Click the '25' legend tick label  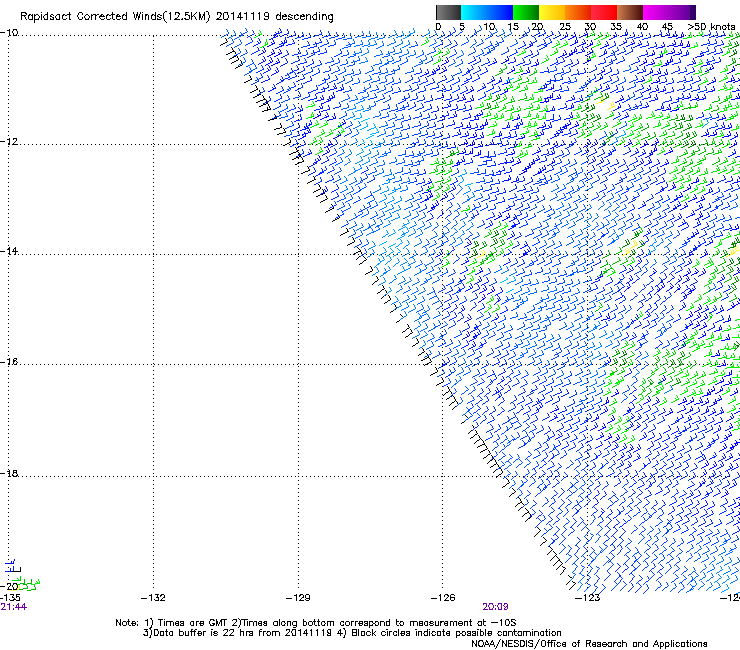pyautogui.click(x=564, y=27)
